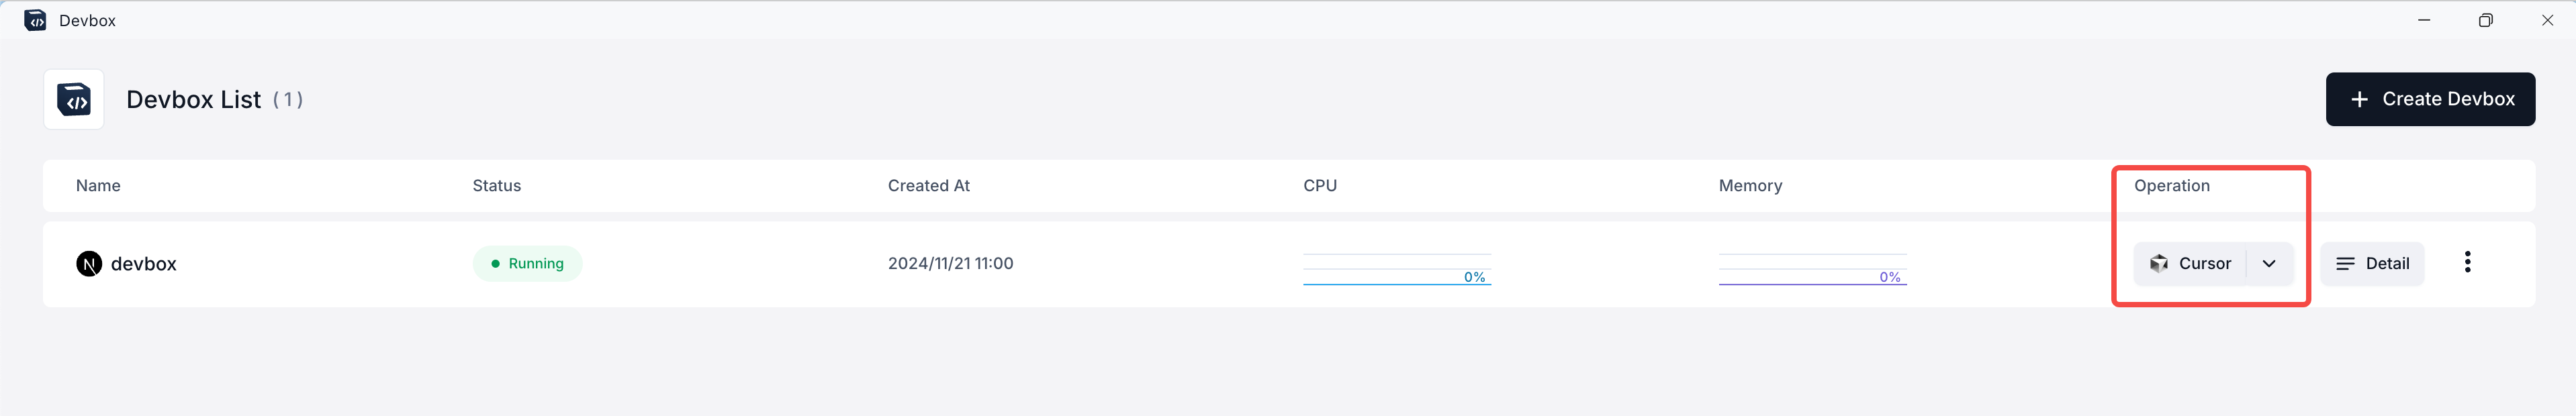
Task: Click the Memory usage chart
Action: [x=1812, y=269]
